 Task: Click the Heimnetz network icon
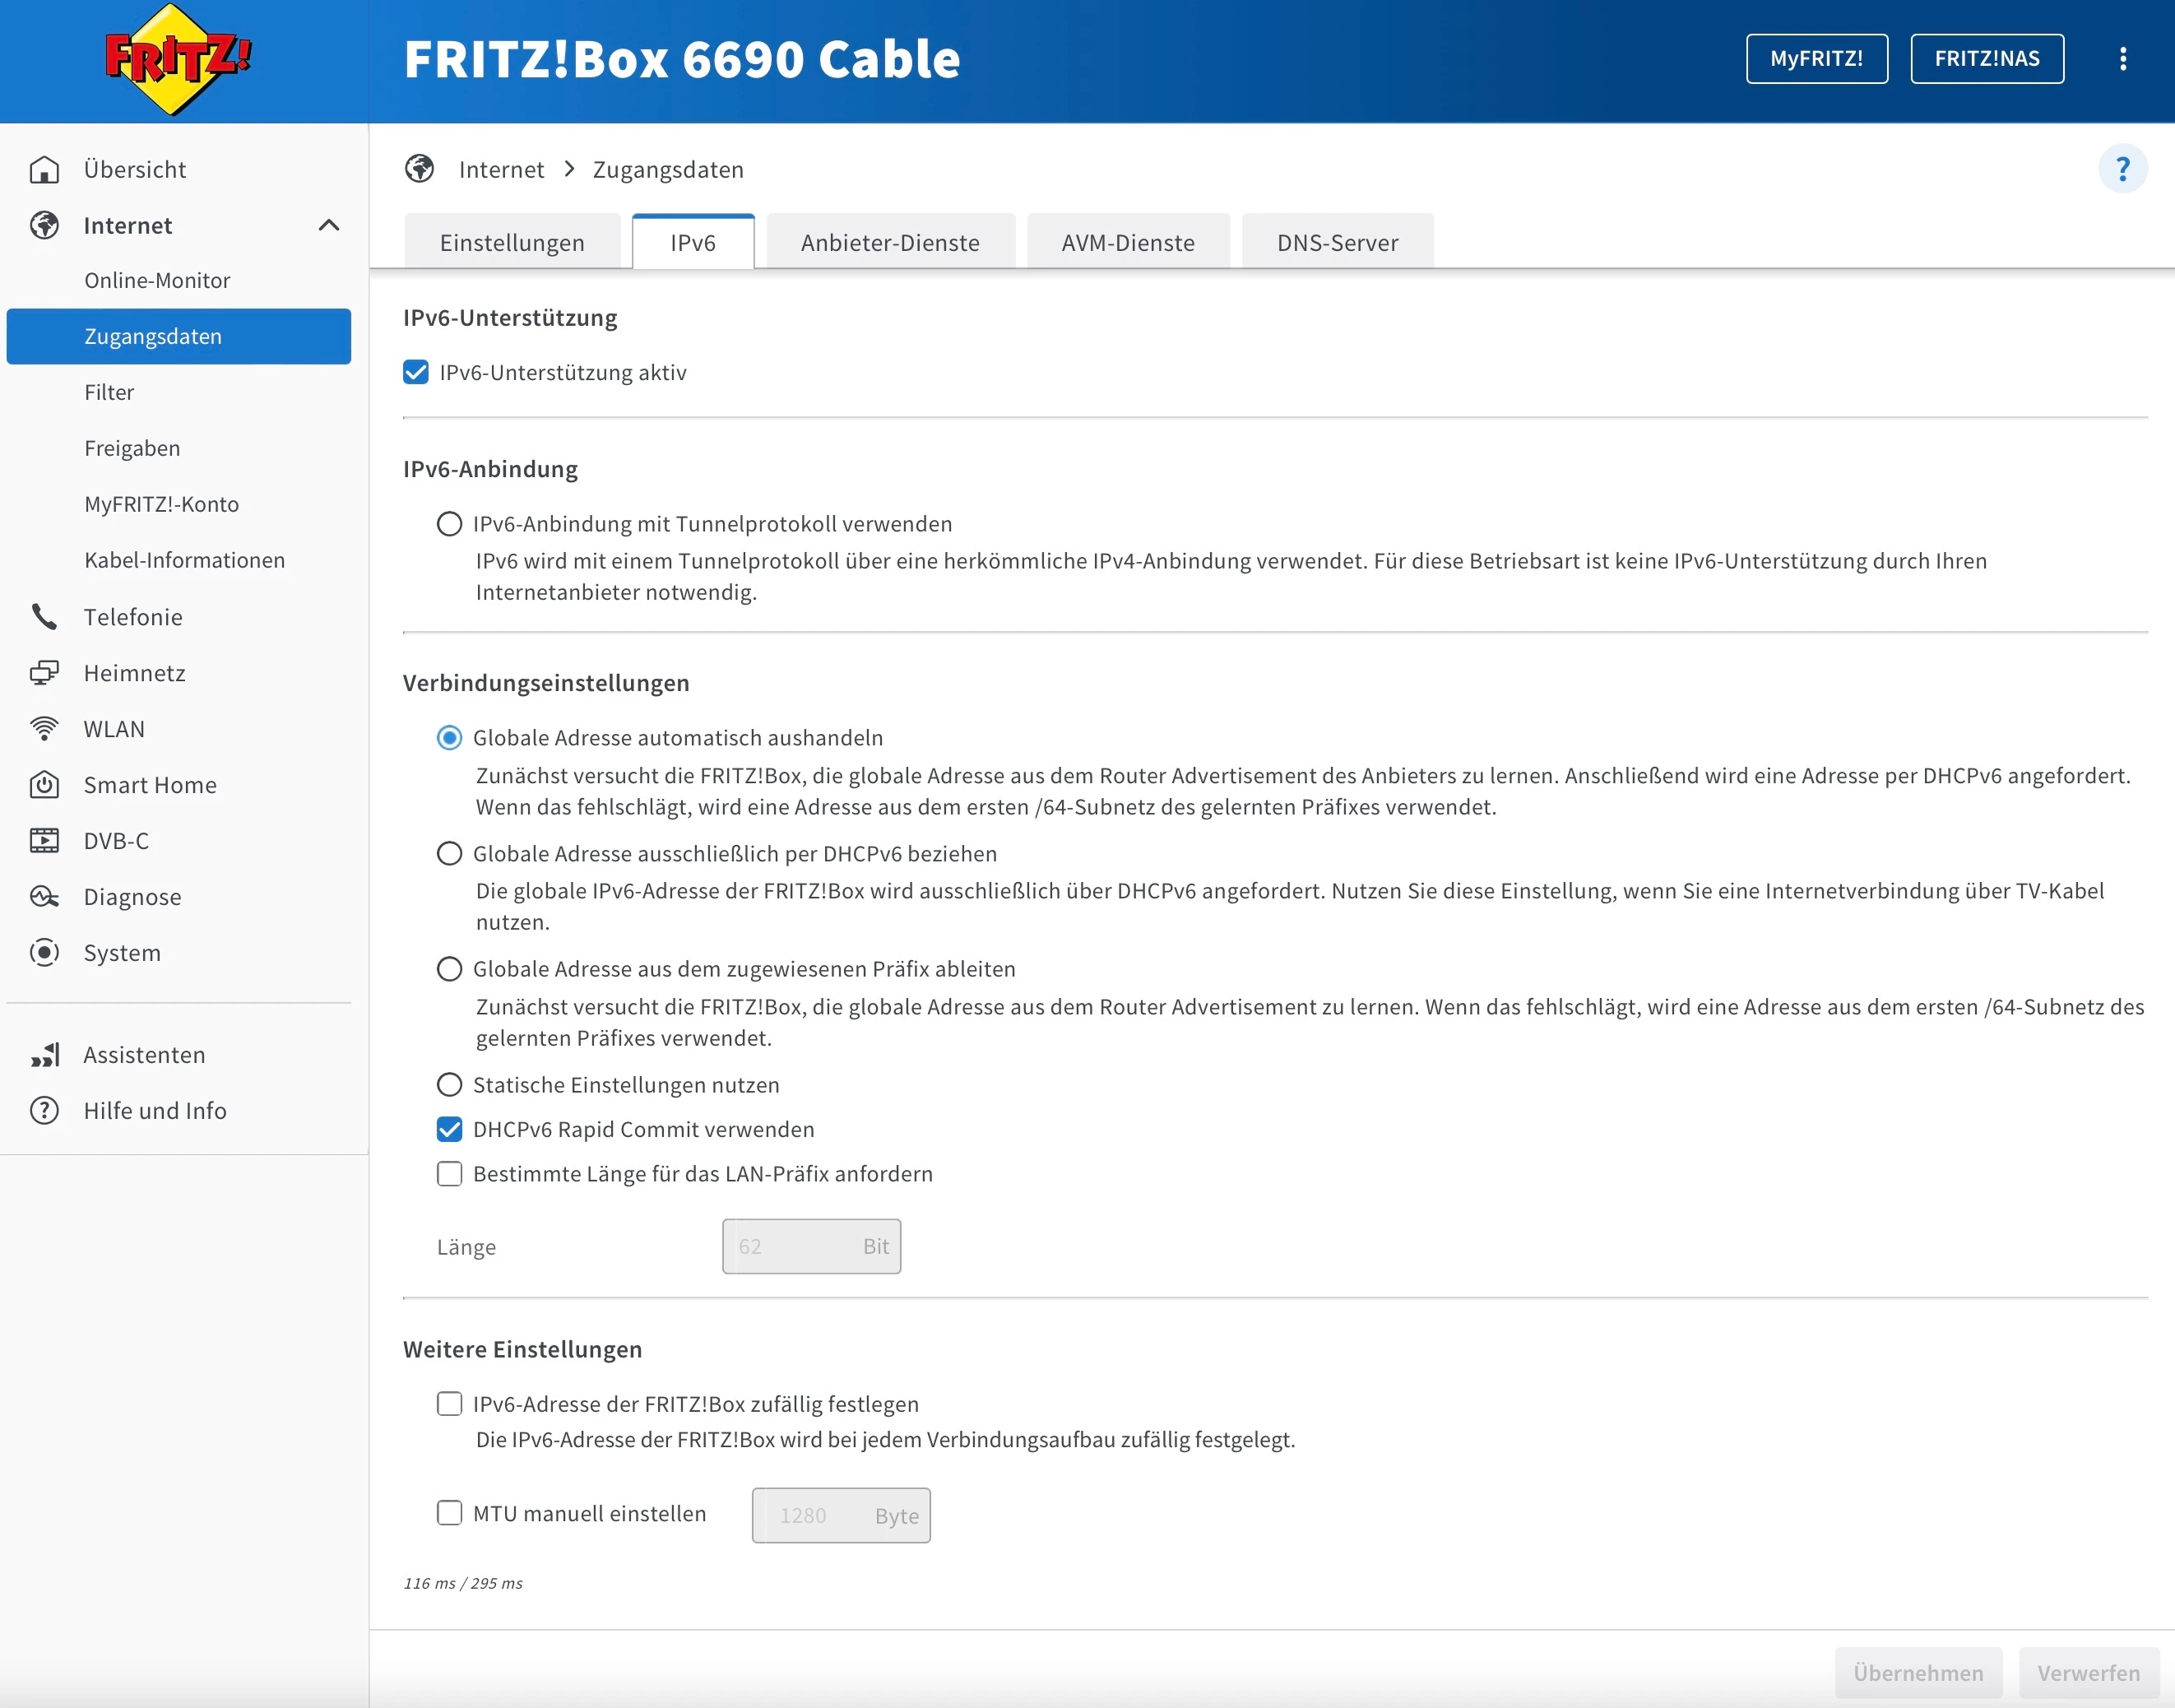44,673
